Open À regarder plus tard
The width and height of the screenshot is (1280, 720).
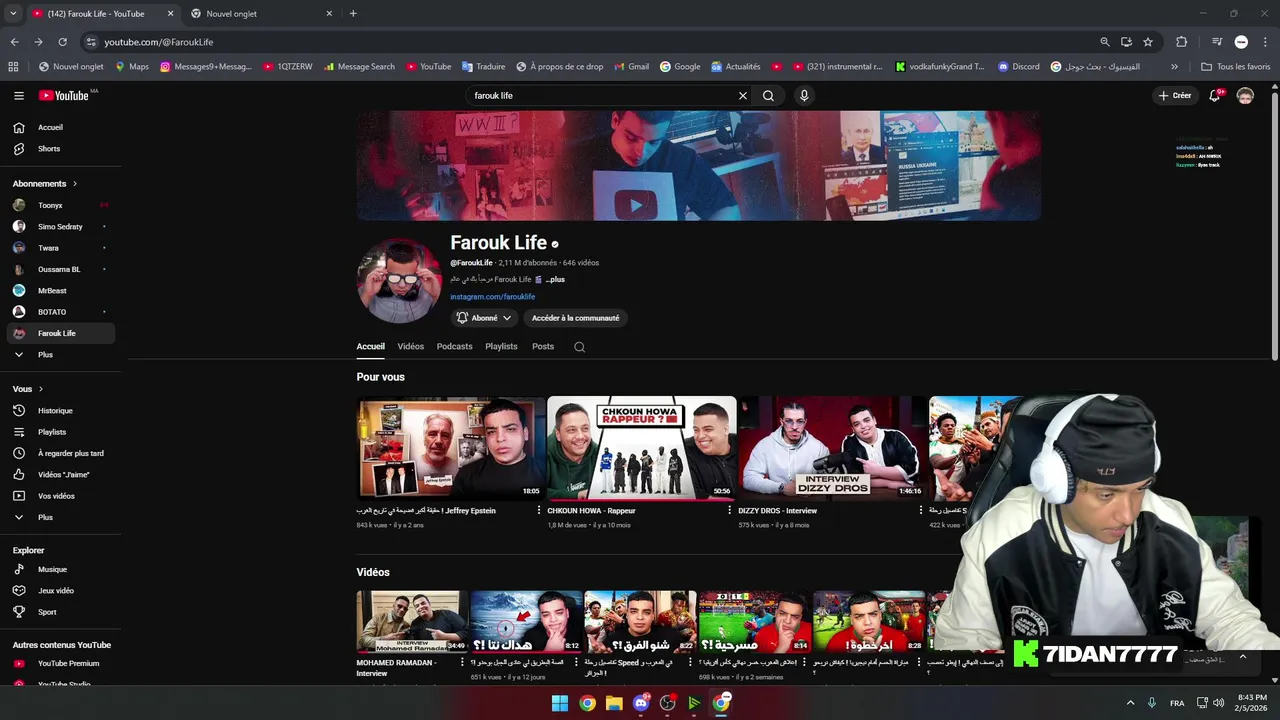tap(60, 453)
